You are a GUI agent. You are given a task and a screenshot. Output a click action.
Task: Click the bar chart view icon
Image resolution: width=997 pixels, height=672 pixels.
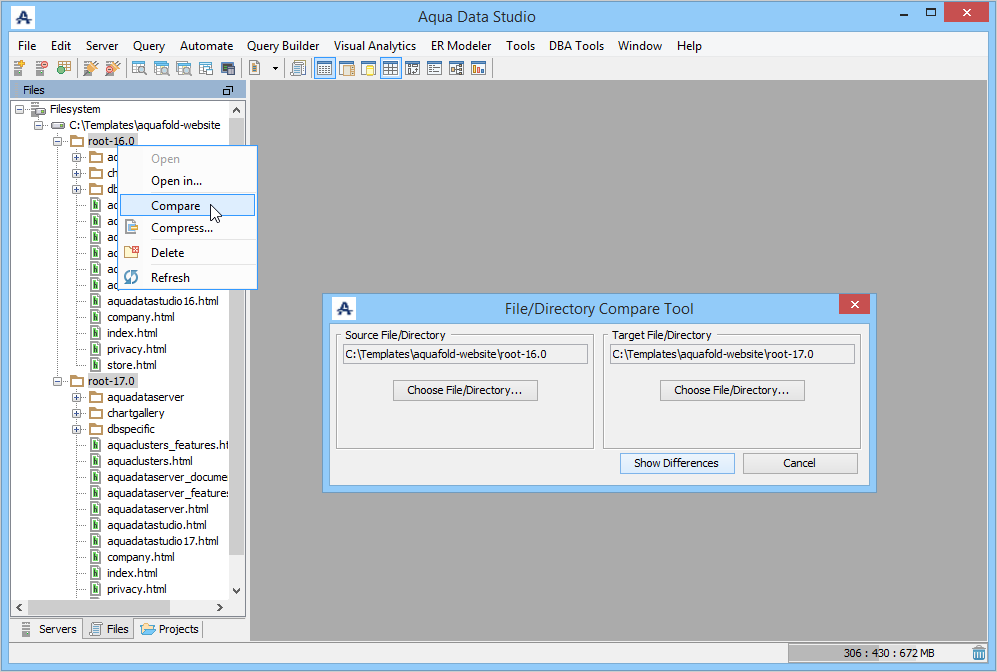478,68
